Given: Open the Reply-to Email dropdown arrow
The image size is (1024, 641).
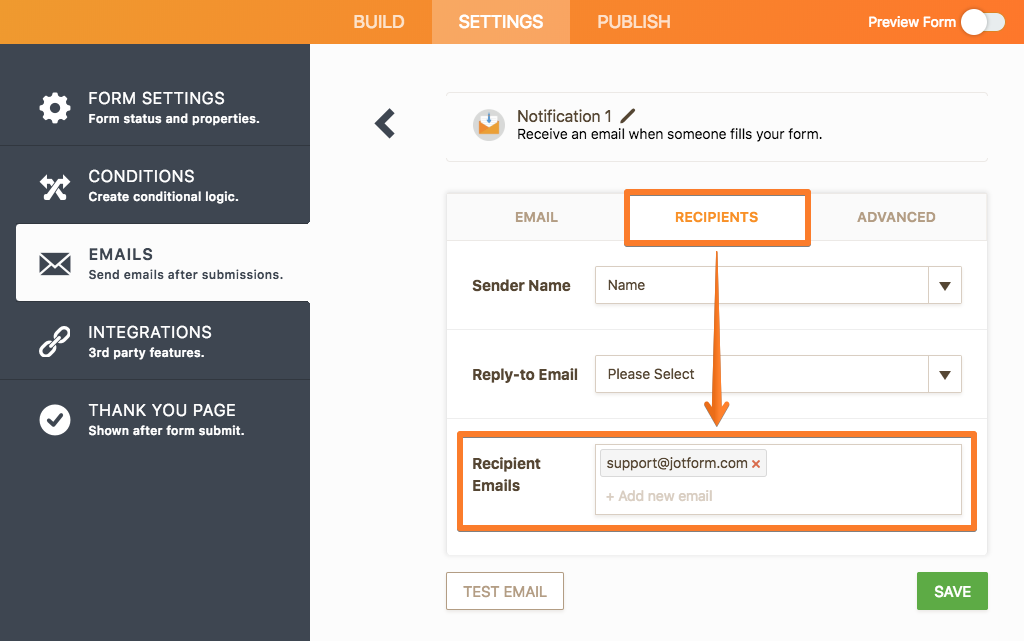Looking at the screenshot, I should click(944, 375).
